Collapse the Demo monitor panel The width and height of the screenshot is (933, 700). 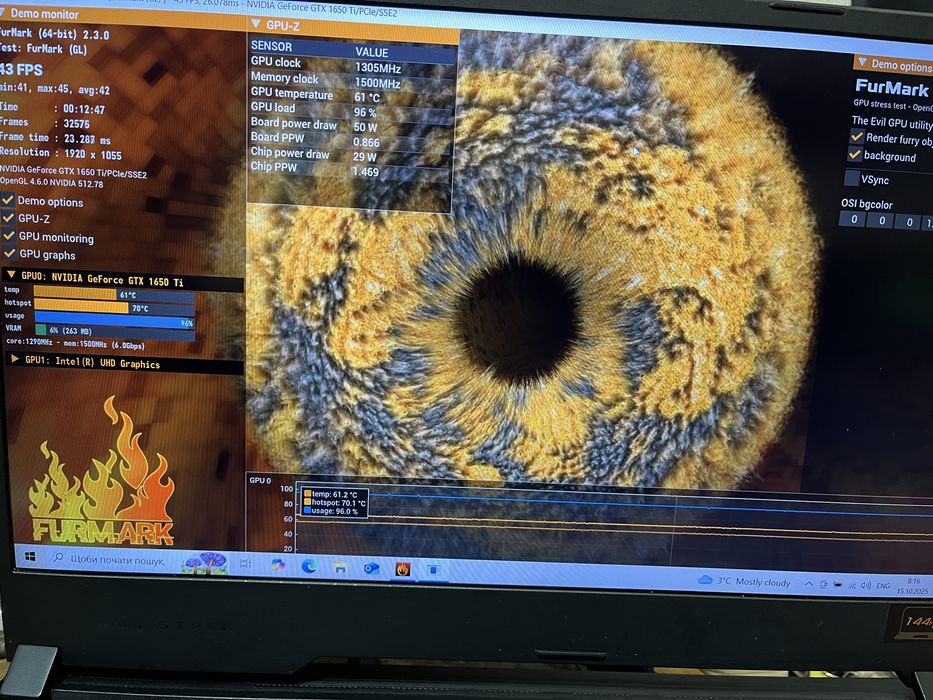[x=2, y=11]
